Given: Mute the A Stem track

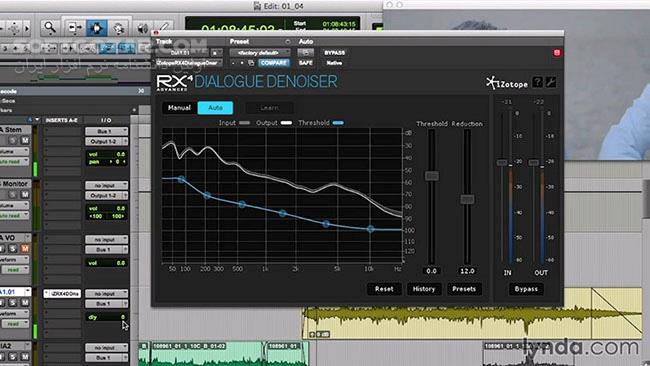Looking at the screenshot, I should [x=25, y=140].
